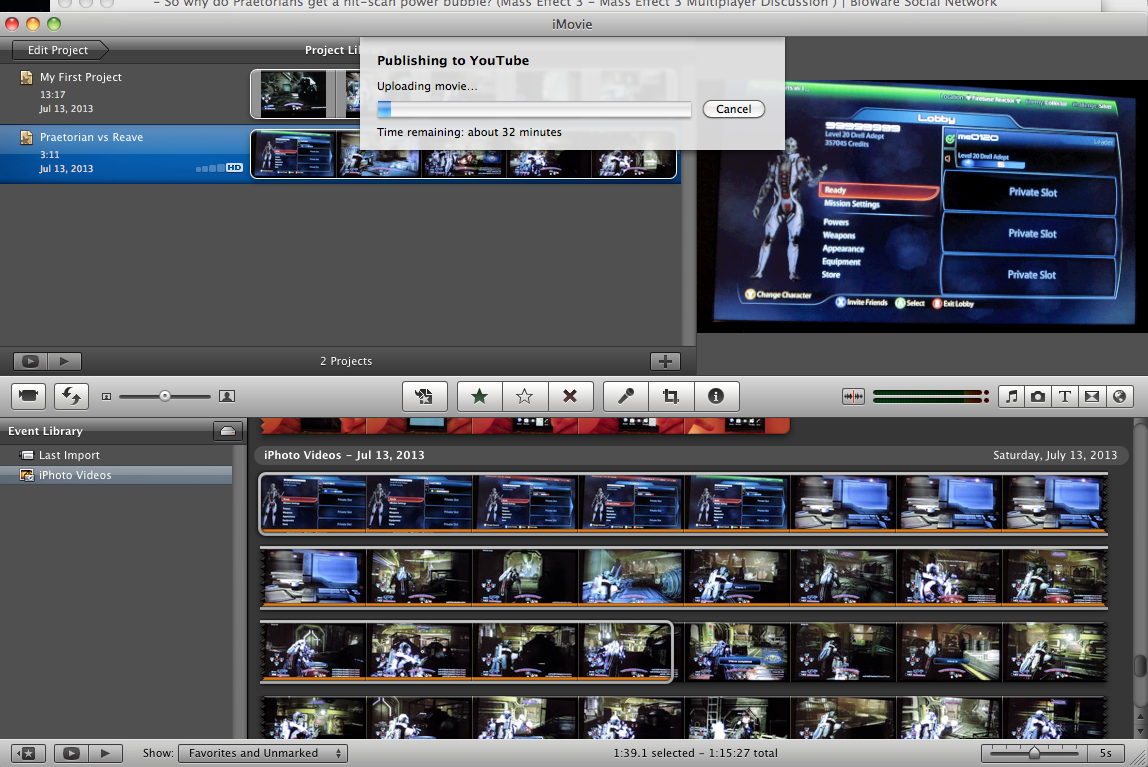Select iPhoto Videos in Event Library
Image resolution: width=1148 pixels, height=767 pixels.
coord(74,475)
